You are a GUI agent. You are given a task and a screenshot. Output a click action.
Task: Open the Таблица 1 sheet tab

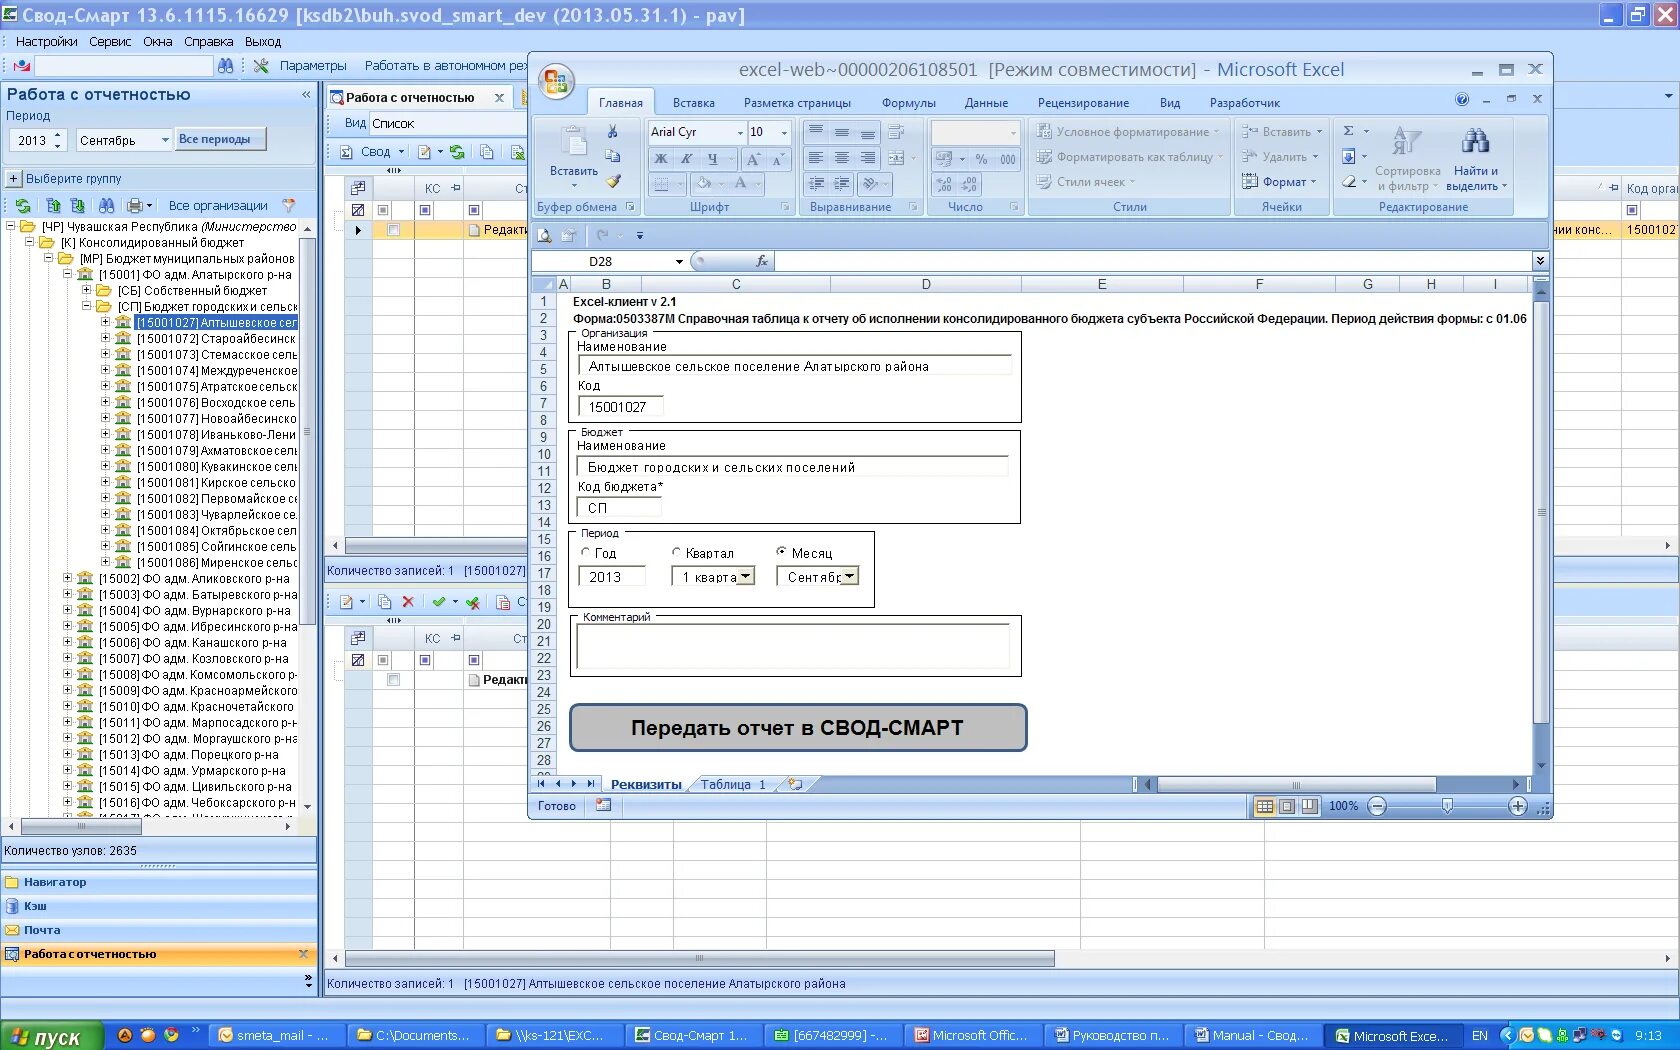coord(733,785)
